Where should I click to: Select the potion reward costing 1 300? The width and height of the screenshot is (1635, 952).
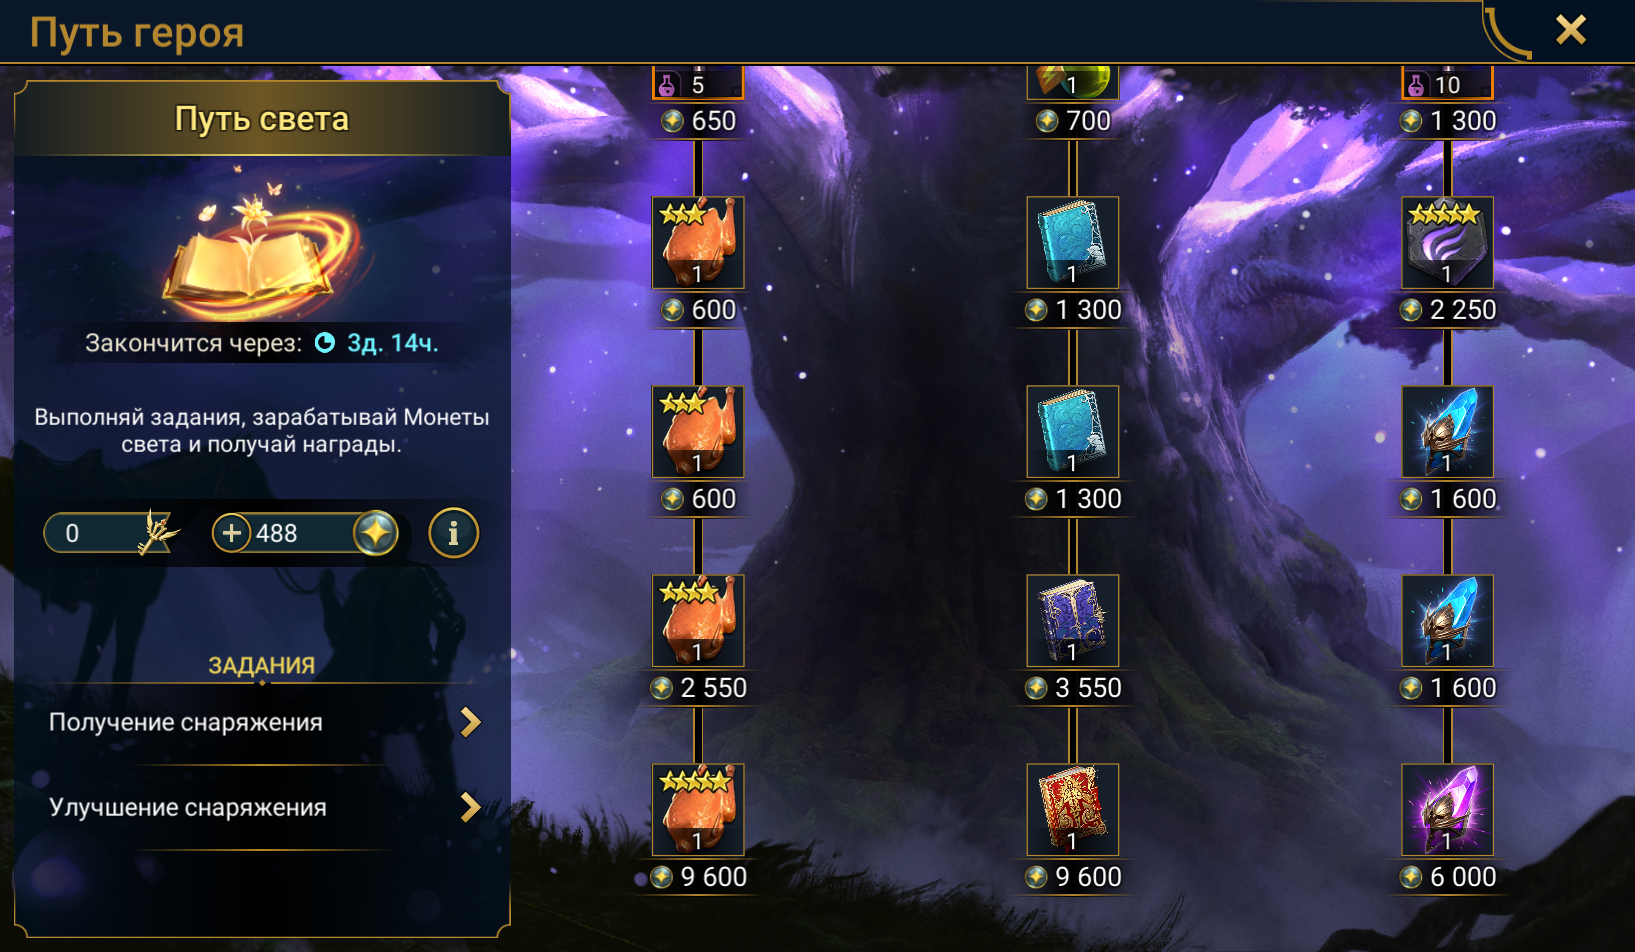tap(1447, 83)
